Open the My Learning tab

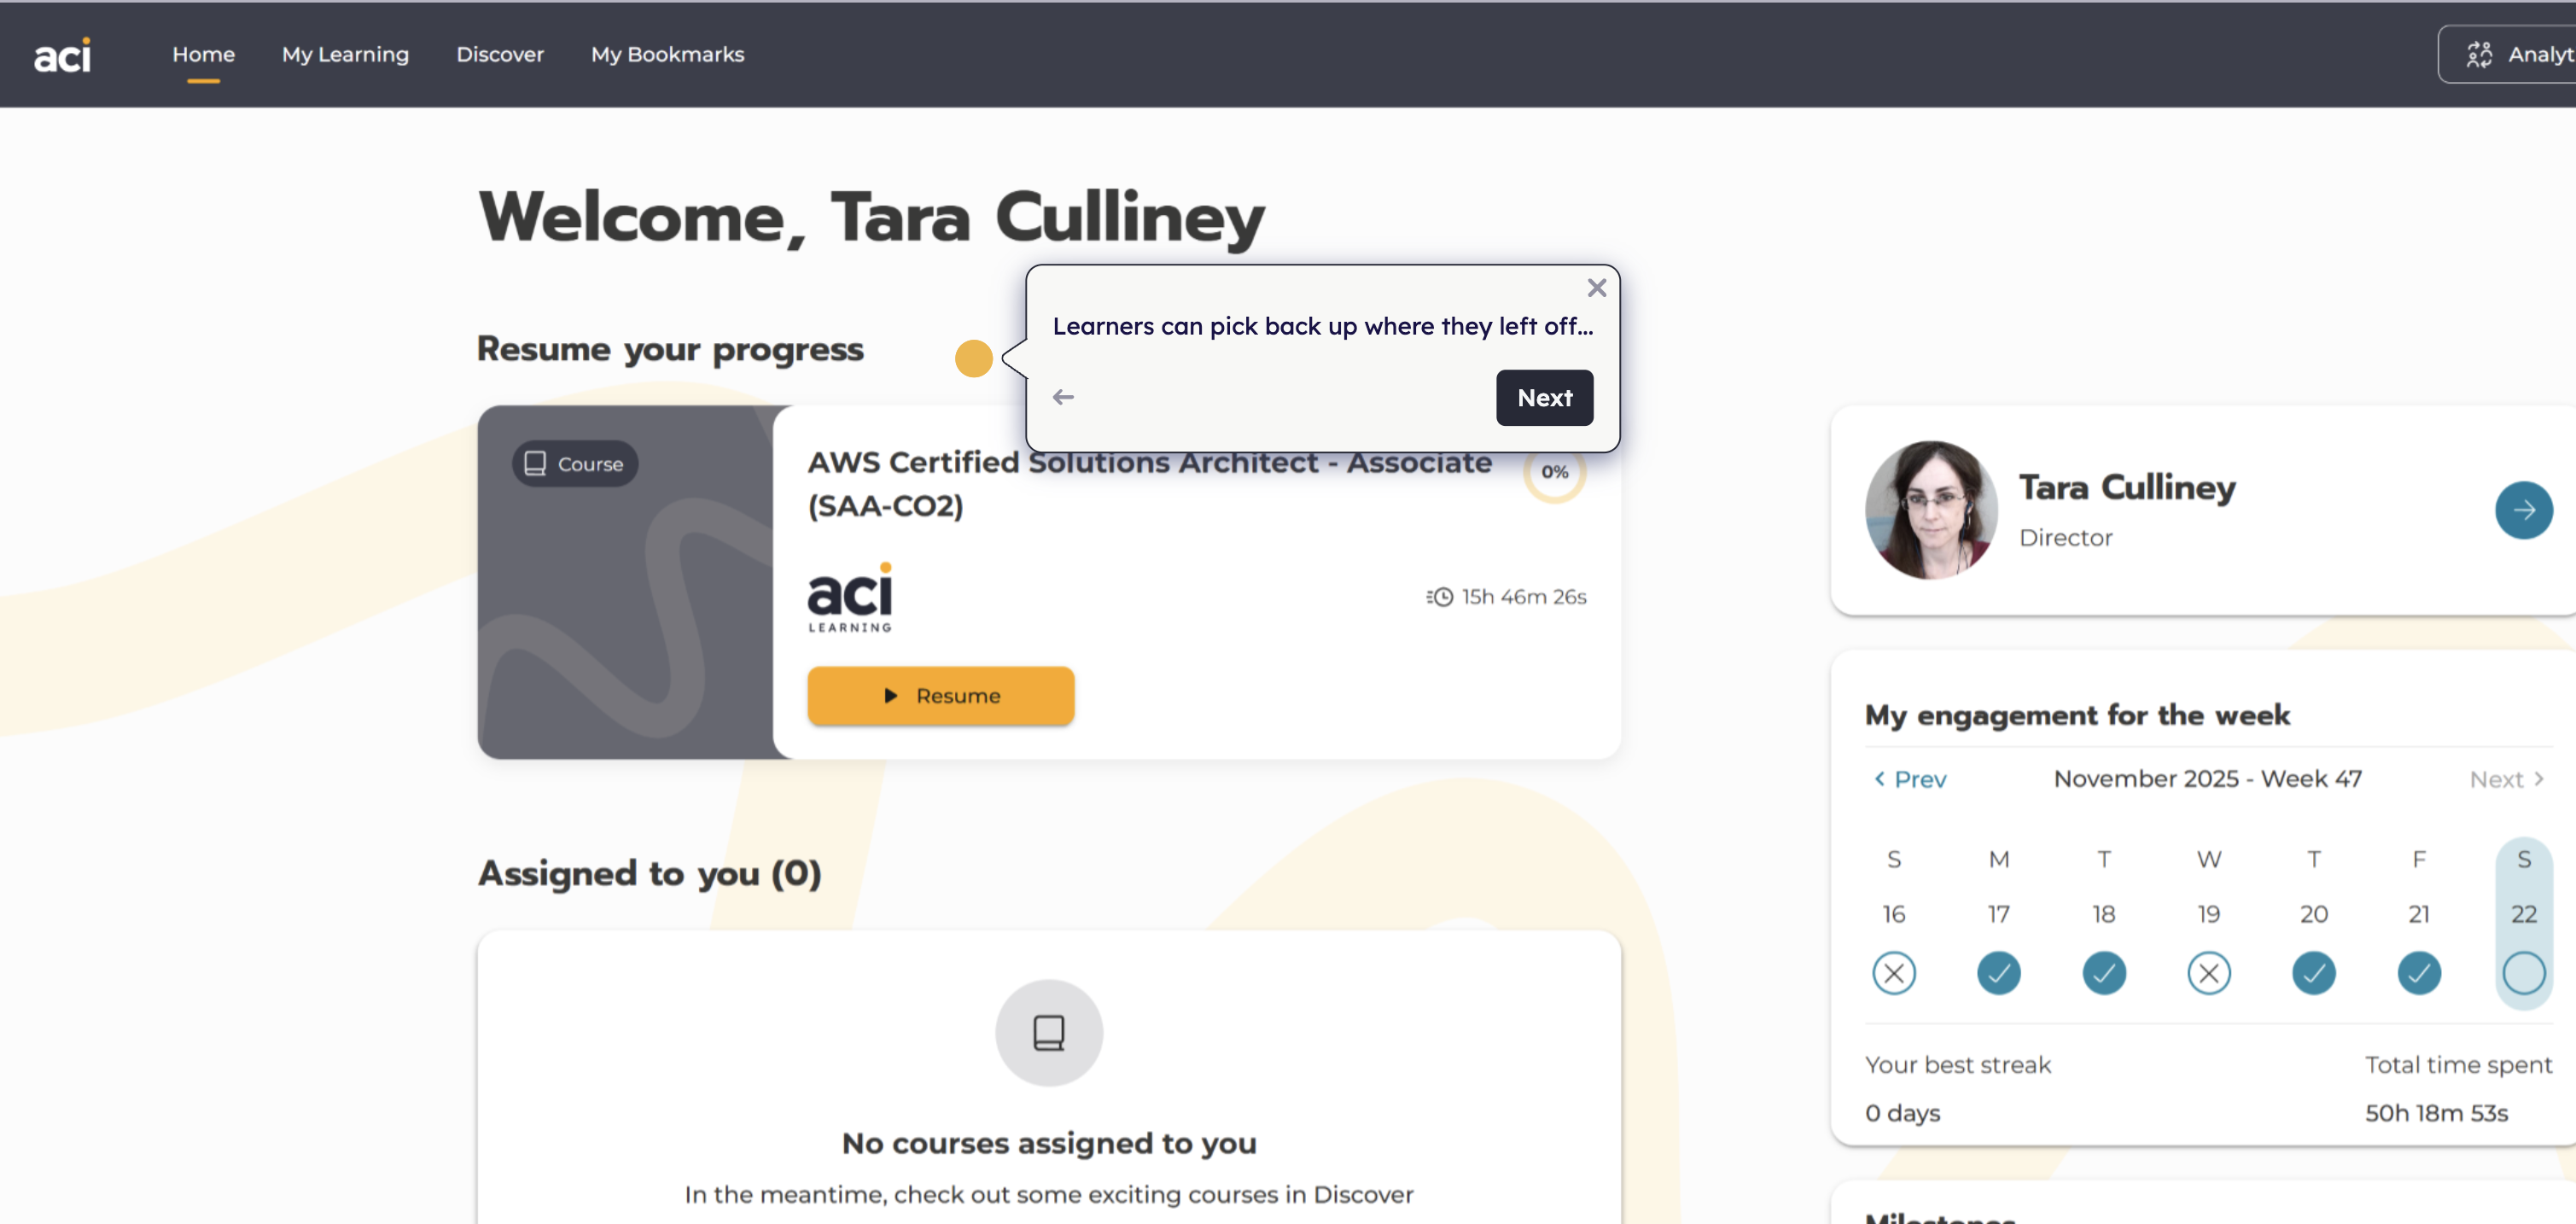(345, 55)
